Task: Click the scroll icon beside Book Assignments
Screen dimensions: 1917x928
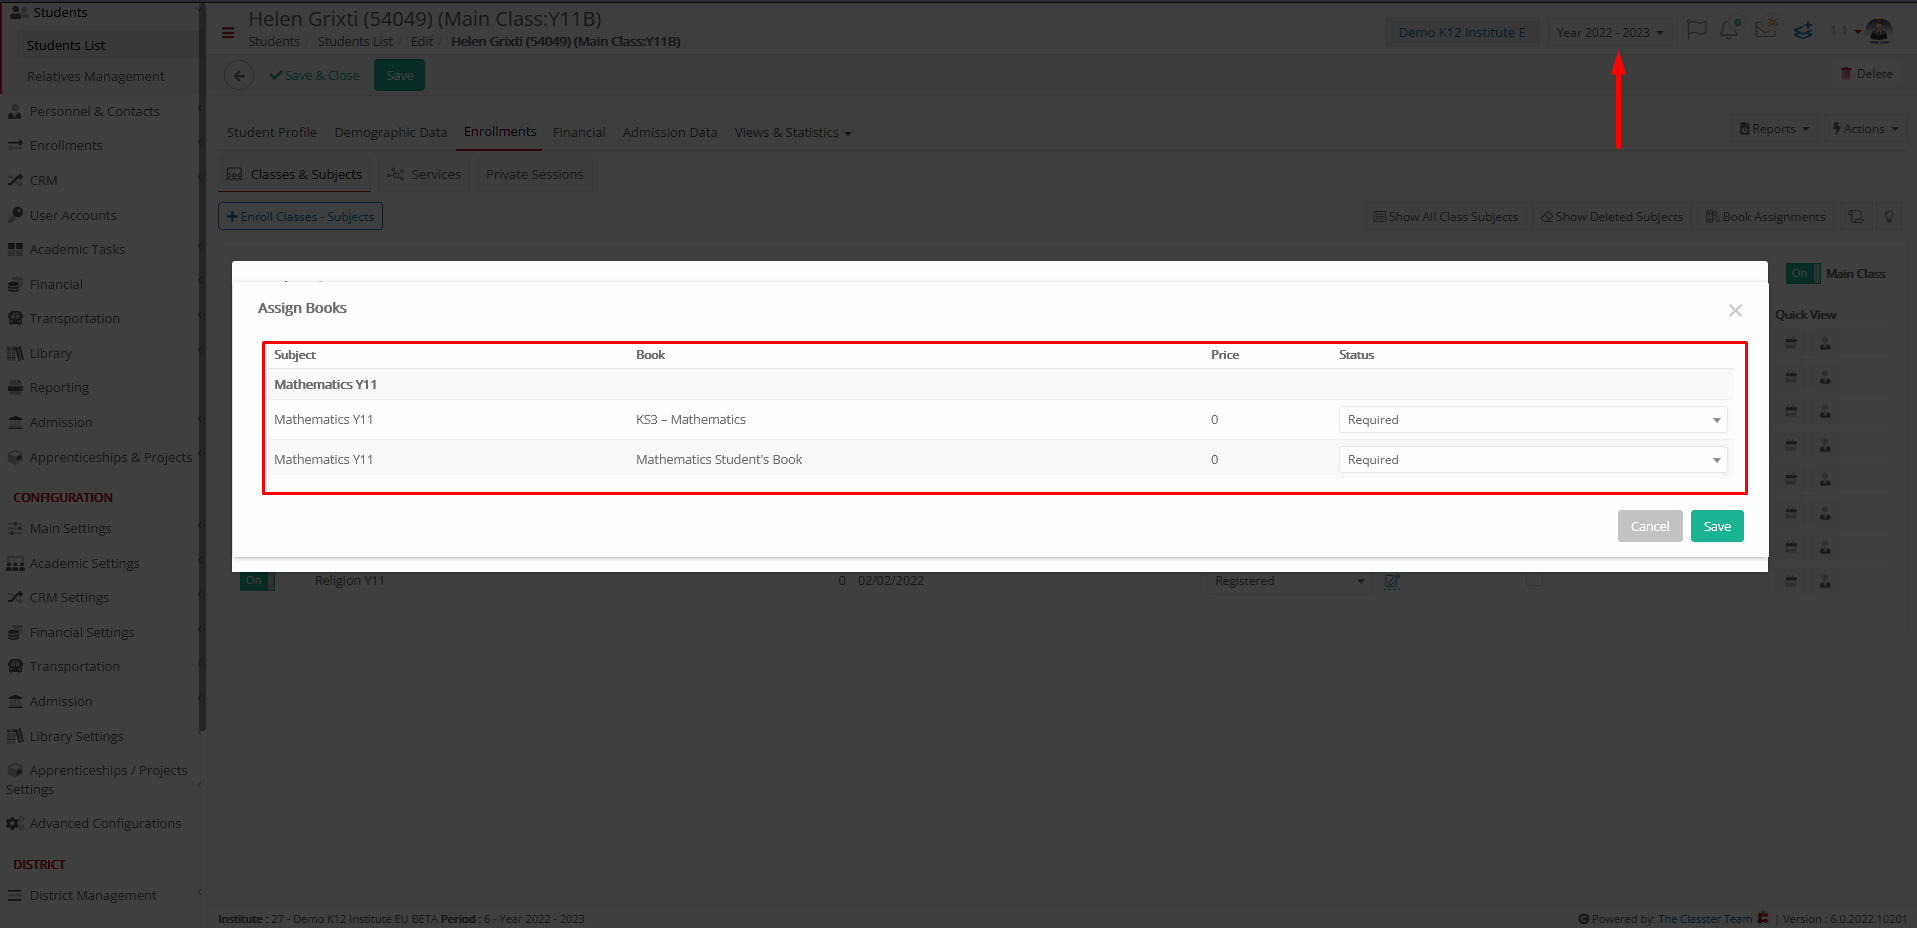Action: [1856, 217]
